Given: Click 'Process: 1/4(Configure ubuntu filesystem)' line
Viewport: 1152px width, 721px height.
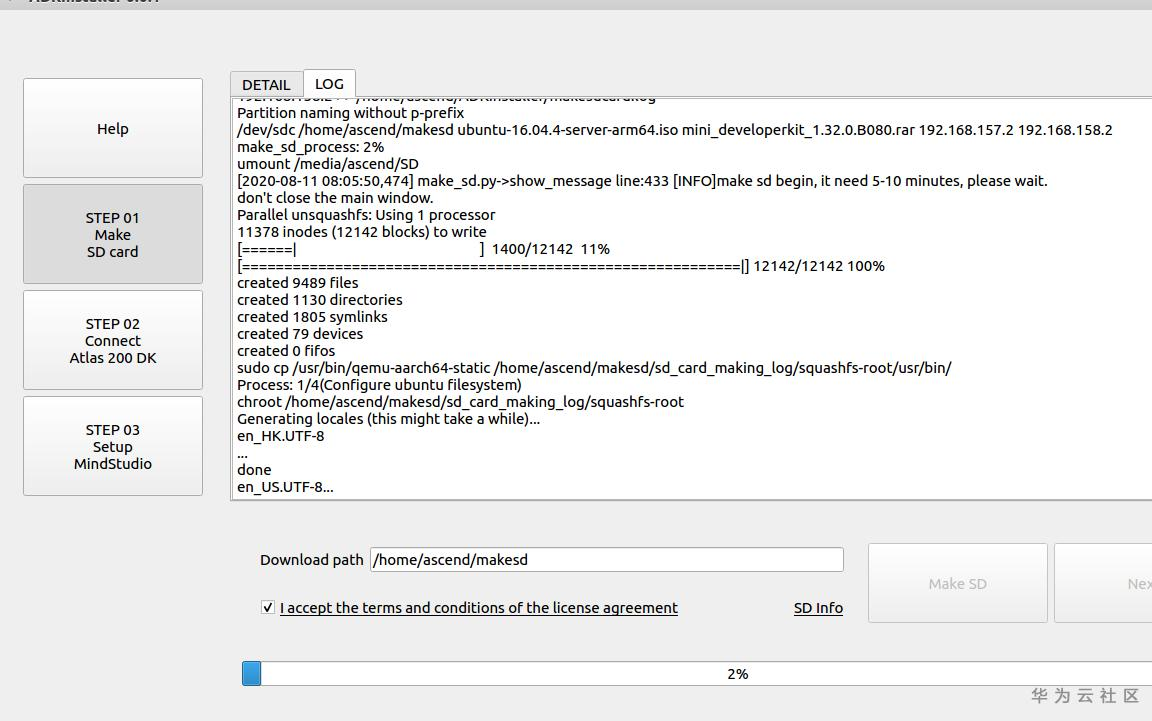Looking at the screenshot, I should [379, 384].
